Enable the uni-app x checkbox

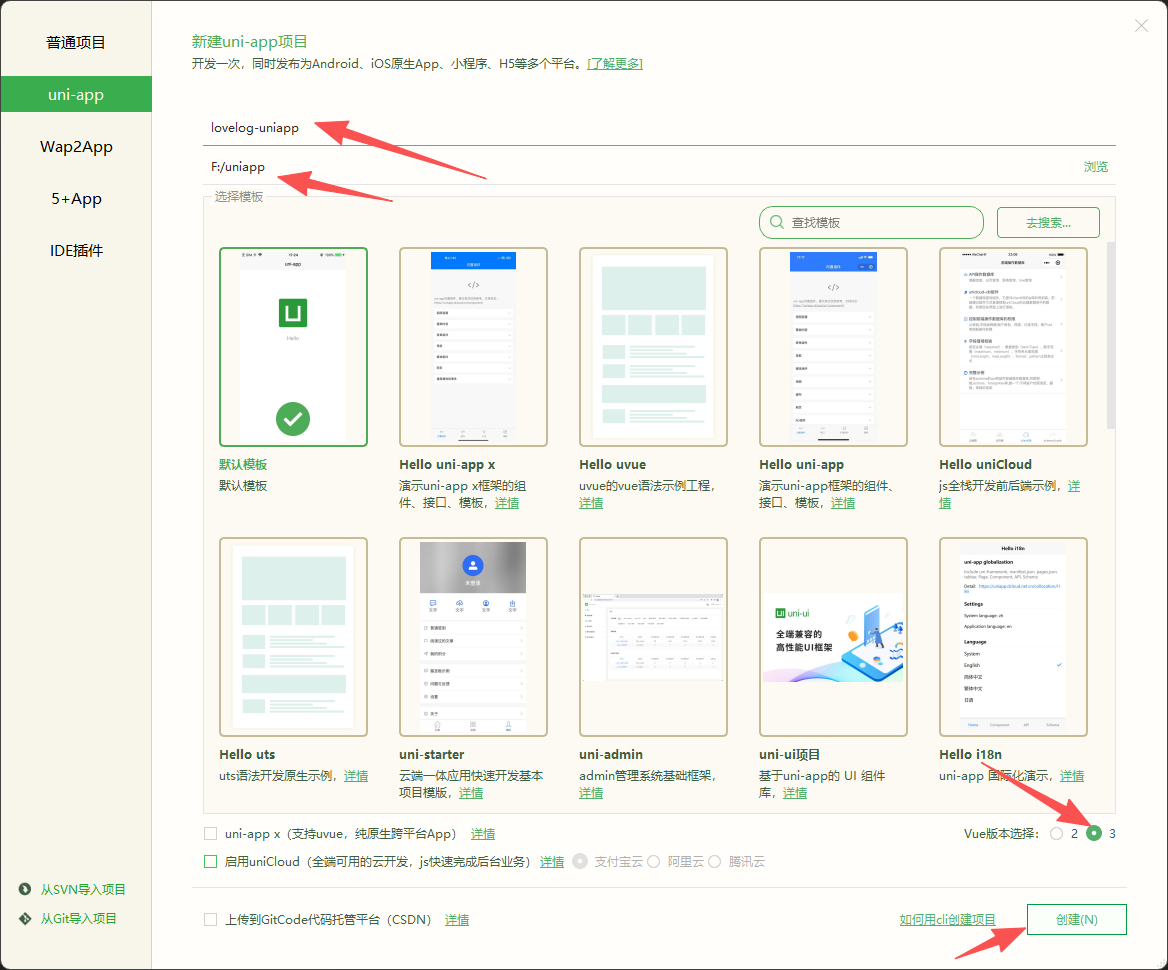click(210, 834)
